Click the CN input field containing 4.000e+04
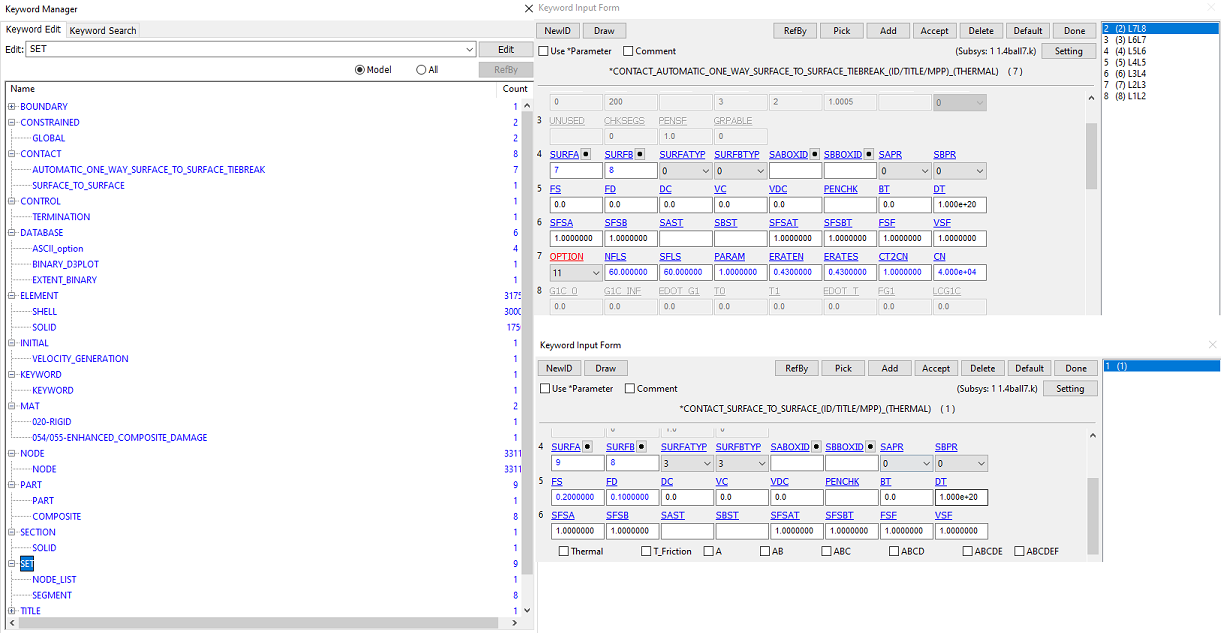 coord(959,273)
